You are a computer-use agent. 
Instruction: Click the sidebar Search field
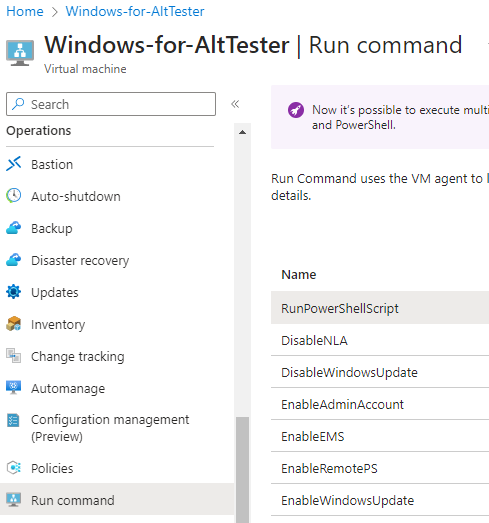(111, 104)
